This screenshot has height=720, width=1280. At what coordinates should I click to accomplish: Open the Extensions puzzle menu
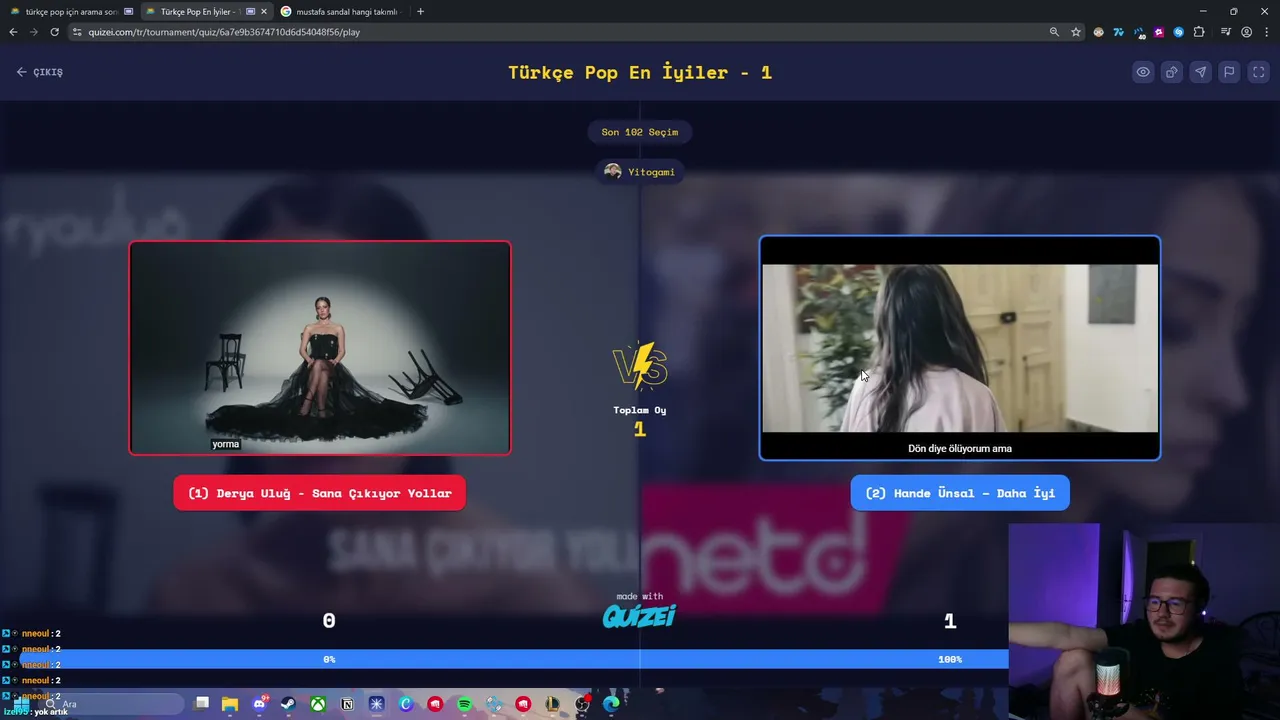1199,32
